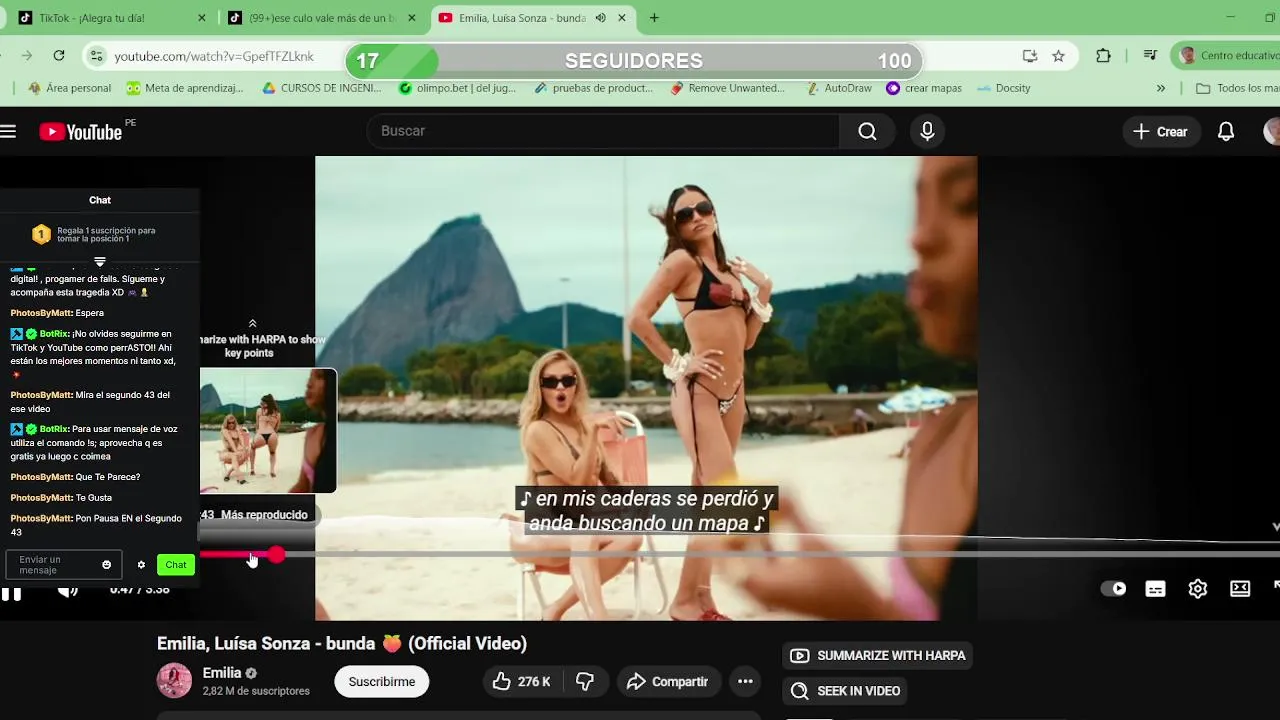Mute the video volume icon

[67, 592]
